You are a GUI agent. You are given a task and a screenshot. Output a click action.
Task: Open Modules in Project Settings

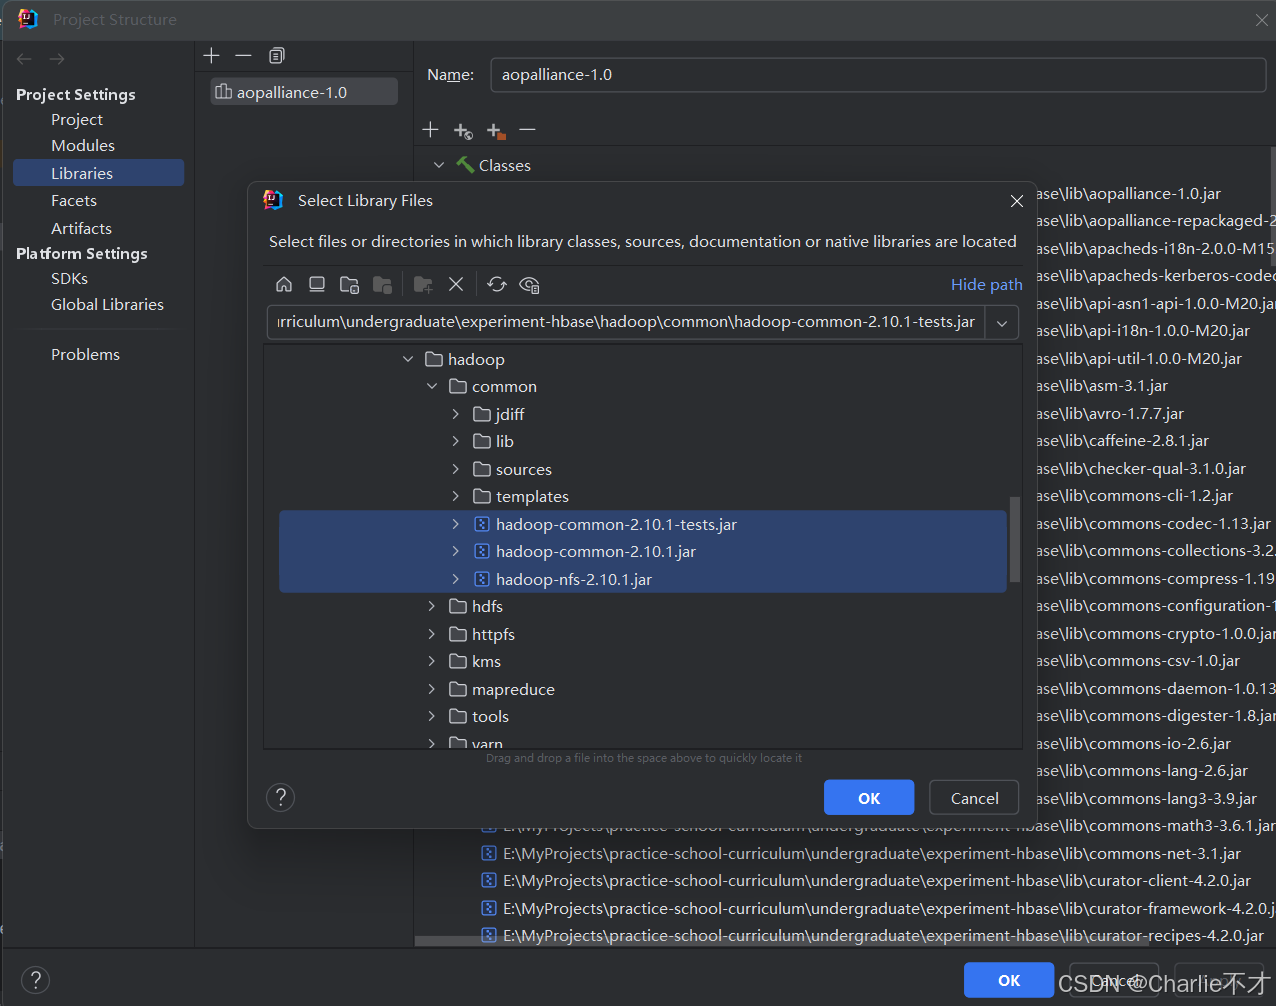[x=83, y=146]
